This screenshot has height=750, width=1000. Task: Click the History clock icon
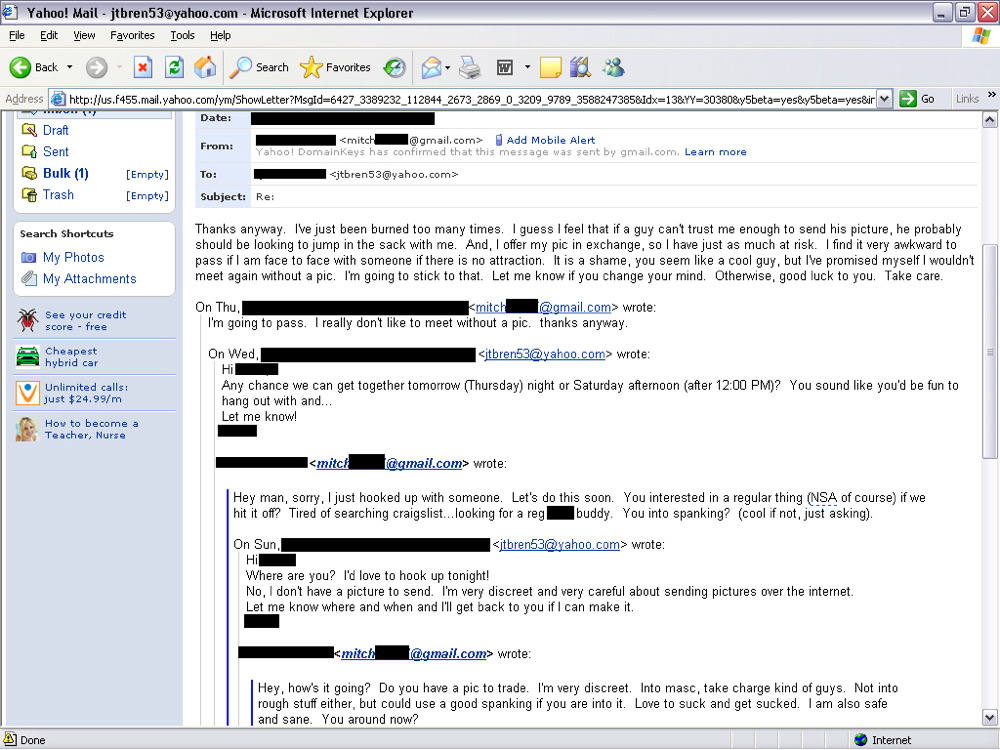point(395,67)
